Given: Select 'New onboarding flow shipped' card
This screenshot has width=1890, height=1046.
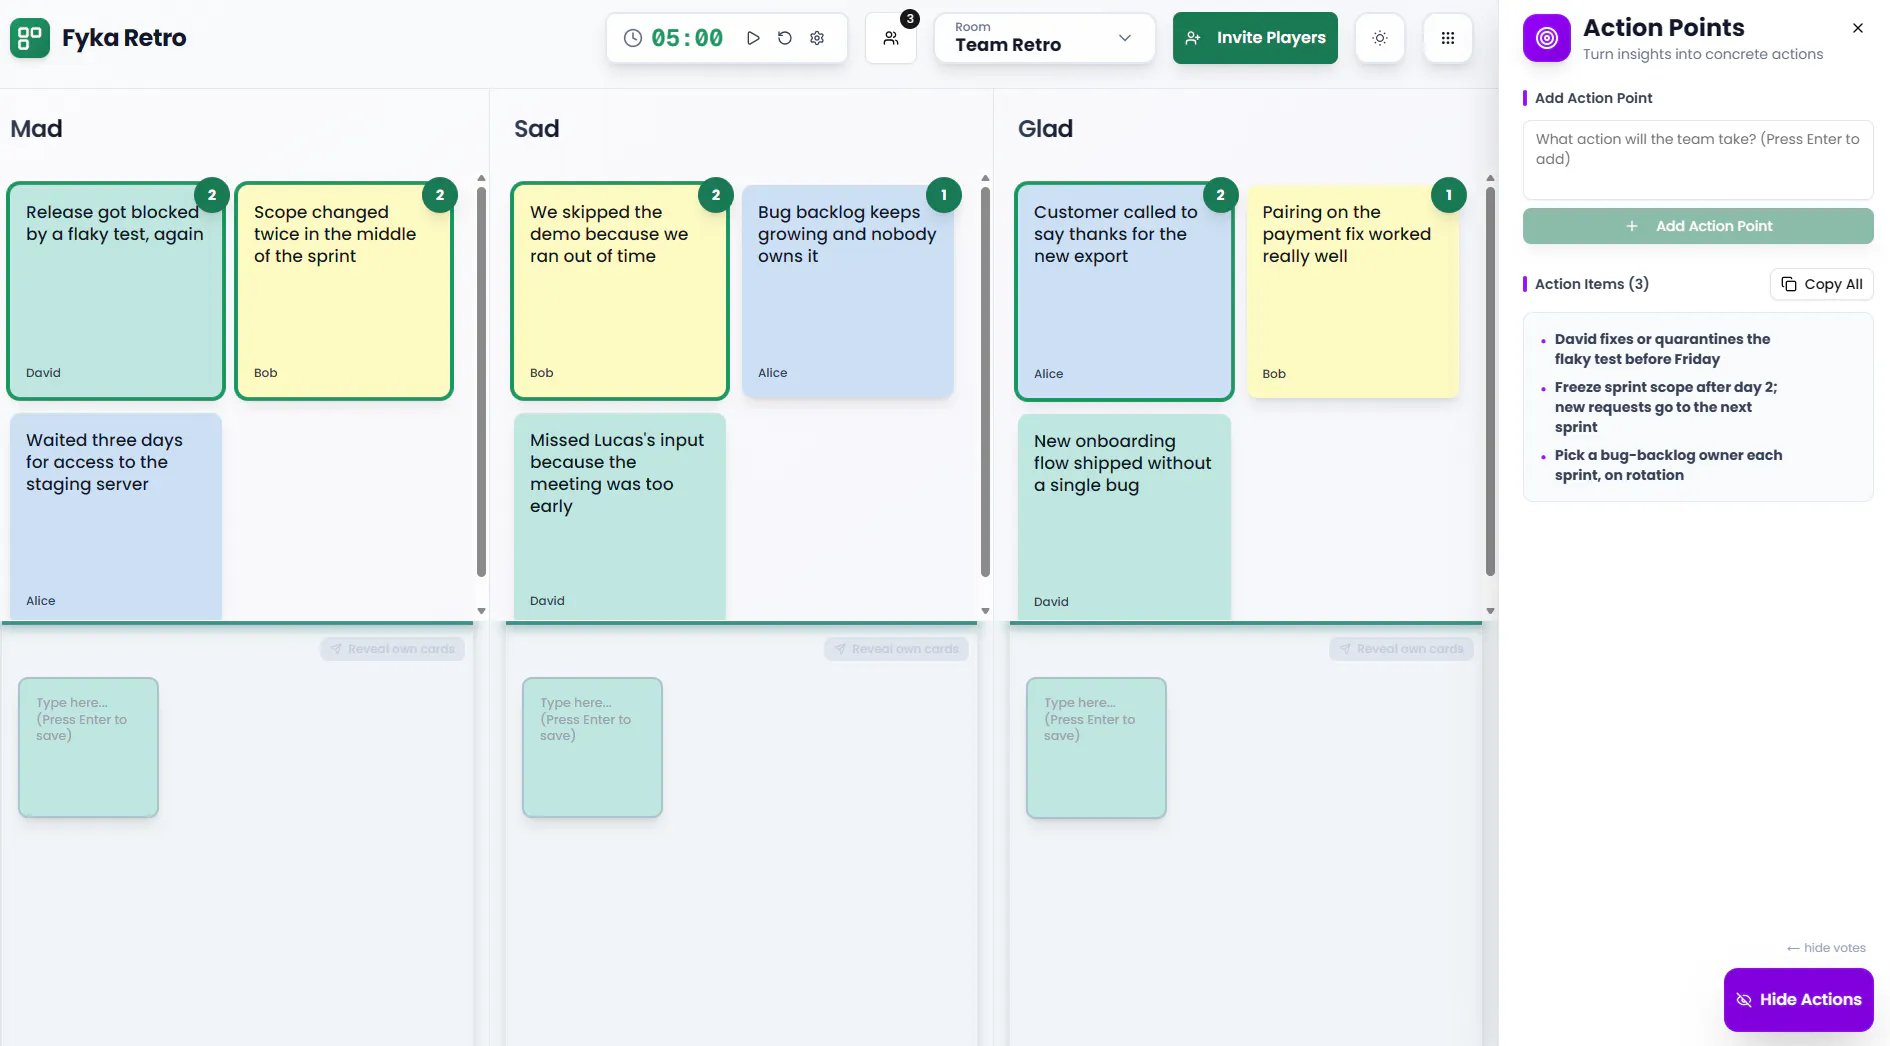Looking at the screenshot, I should pyautogui.click(x=1124, y=517).
